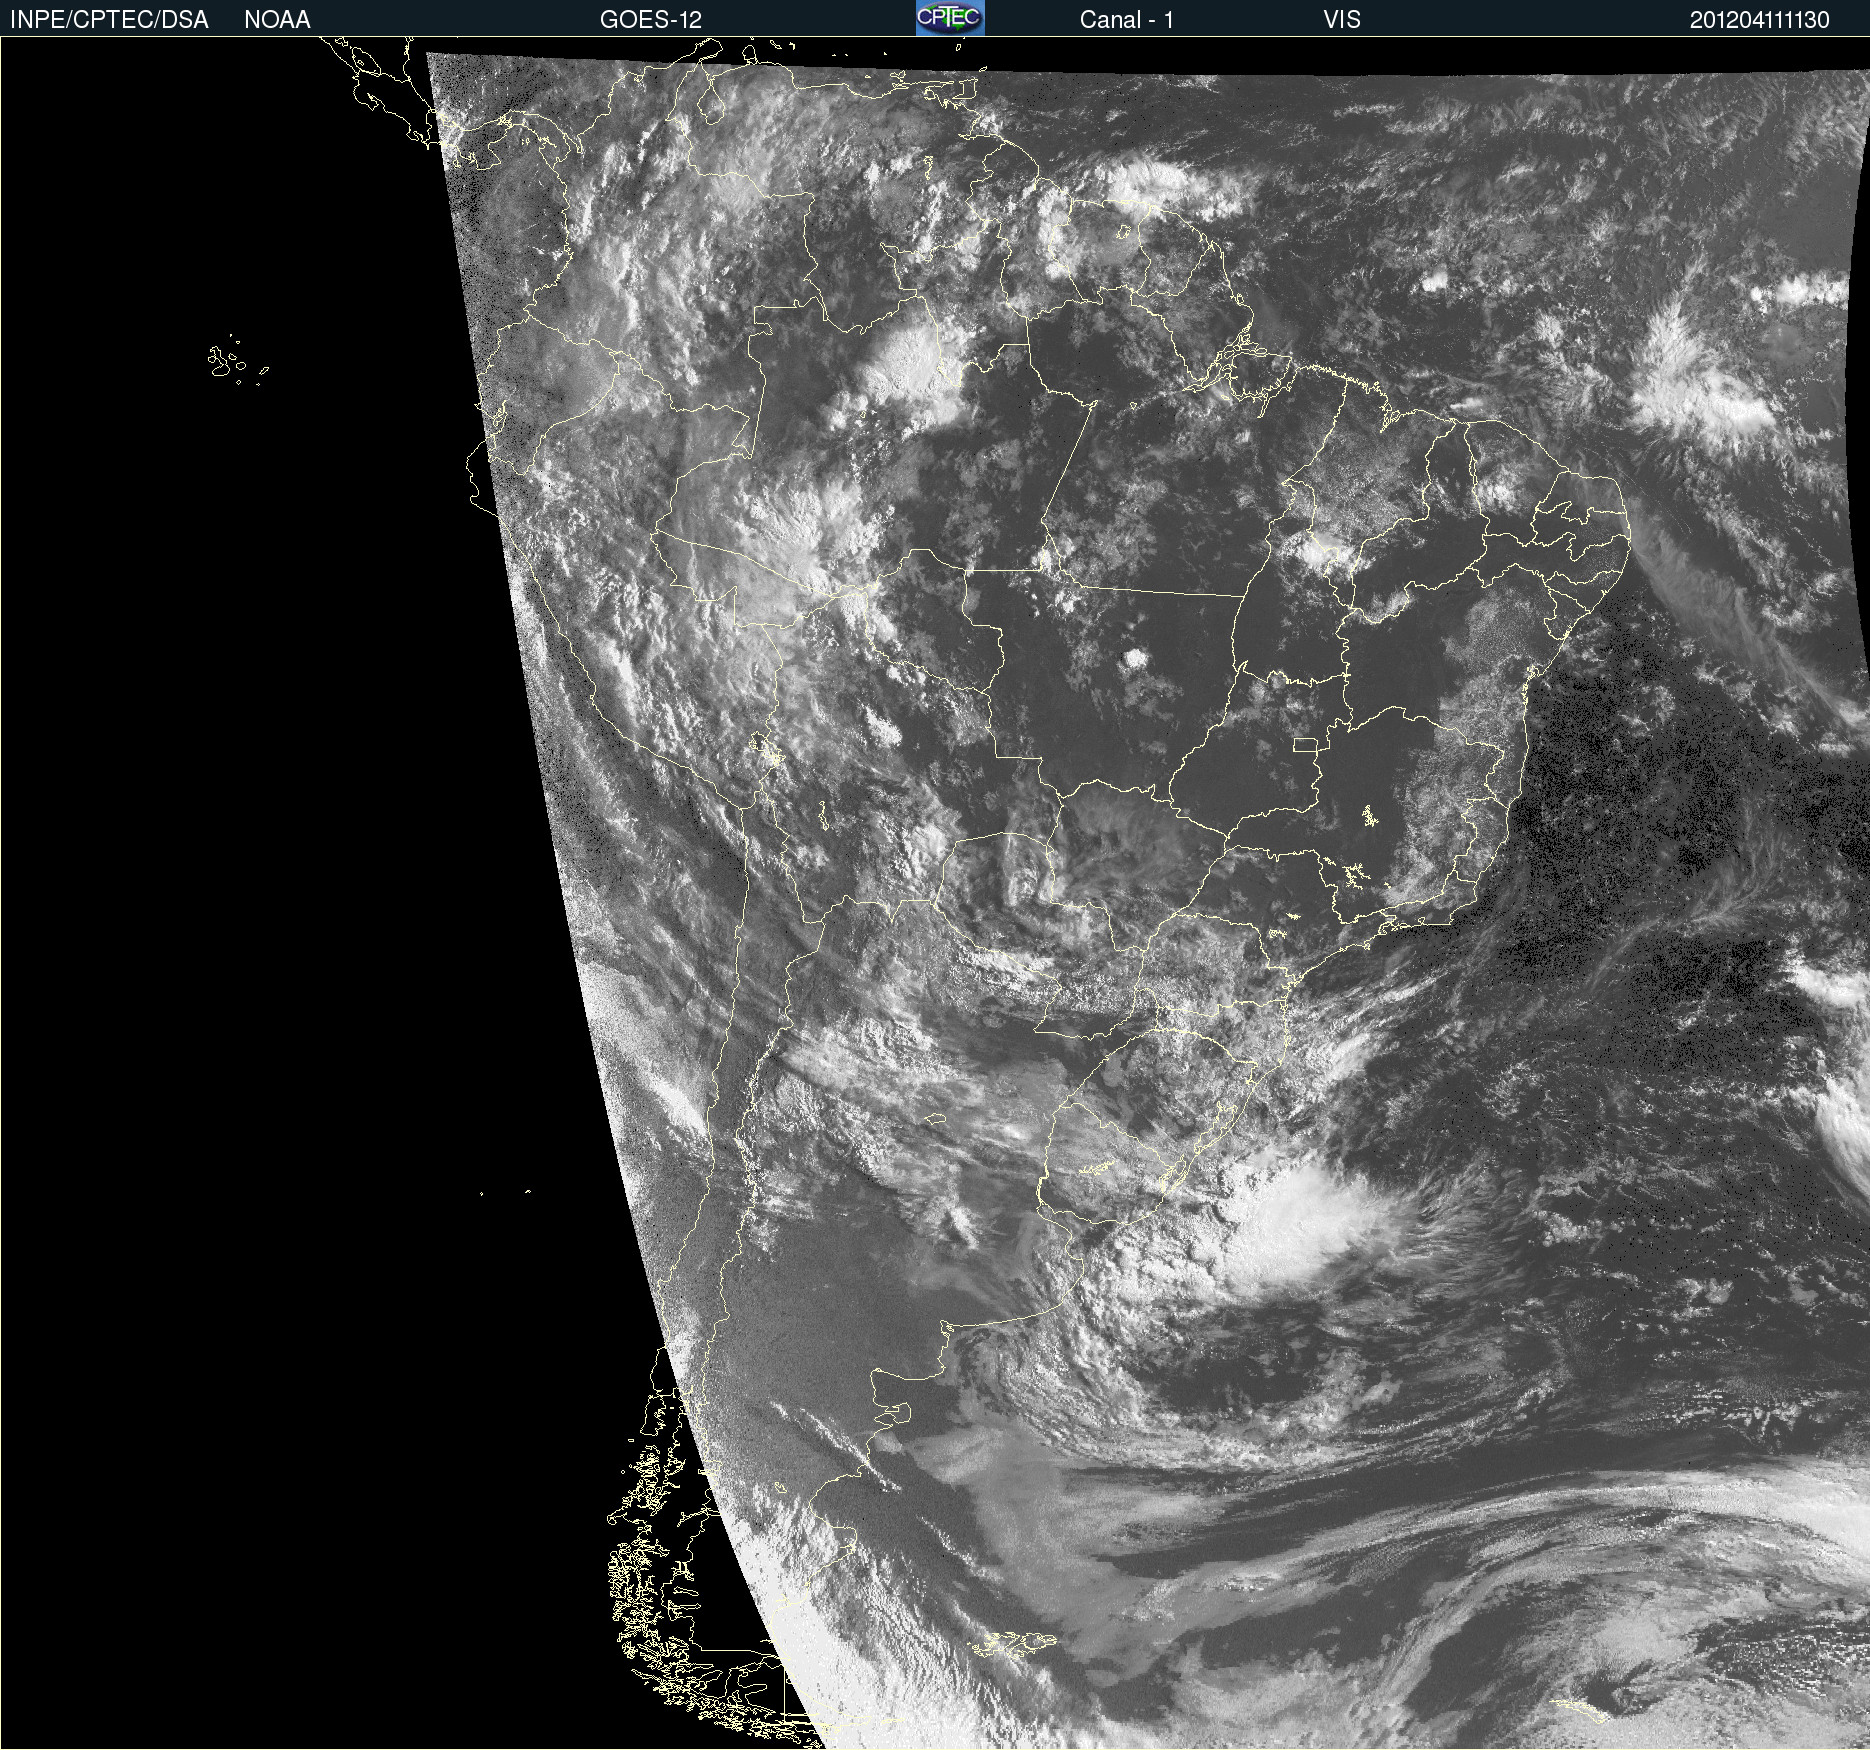Select the NOAA header label
This screenshot has width=1870, height=1750.
coord(277,20)
